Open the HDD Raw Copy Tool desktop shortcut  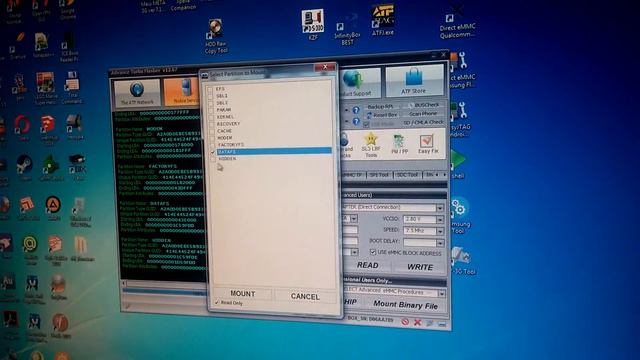(x=216, y=37)
